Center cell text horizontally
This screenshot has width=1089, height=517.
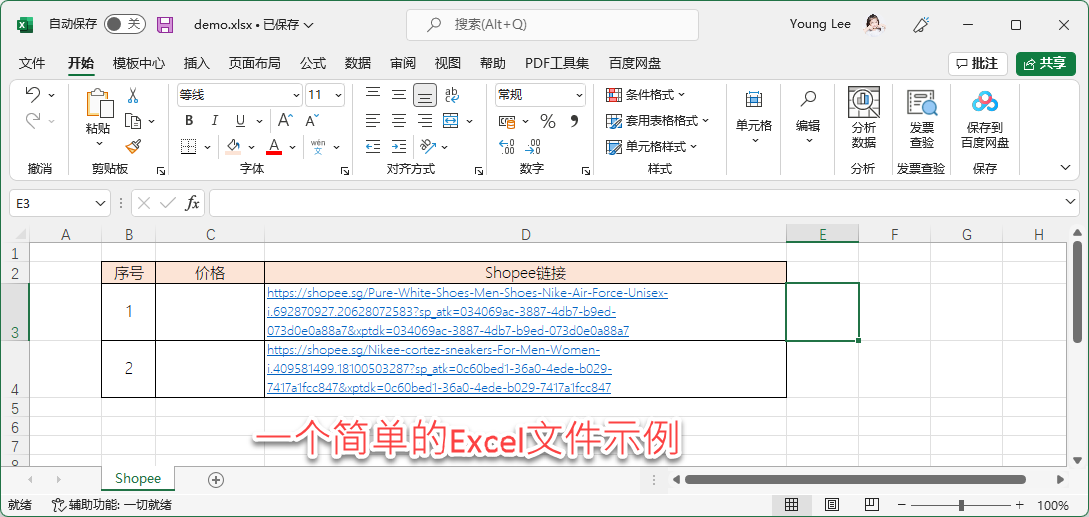(399, 120)
